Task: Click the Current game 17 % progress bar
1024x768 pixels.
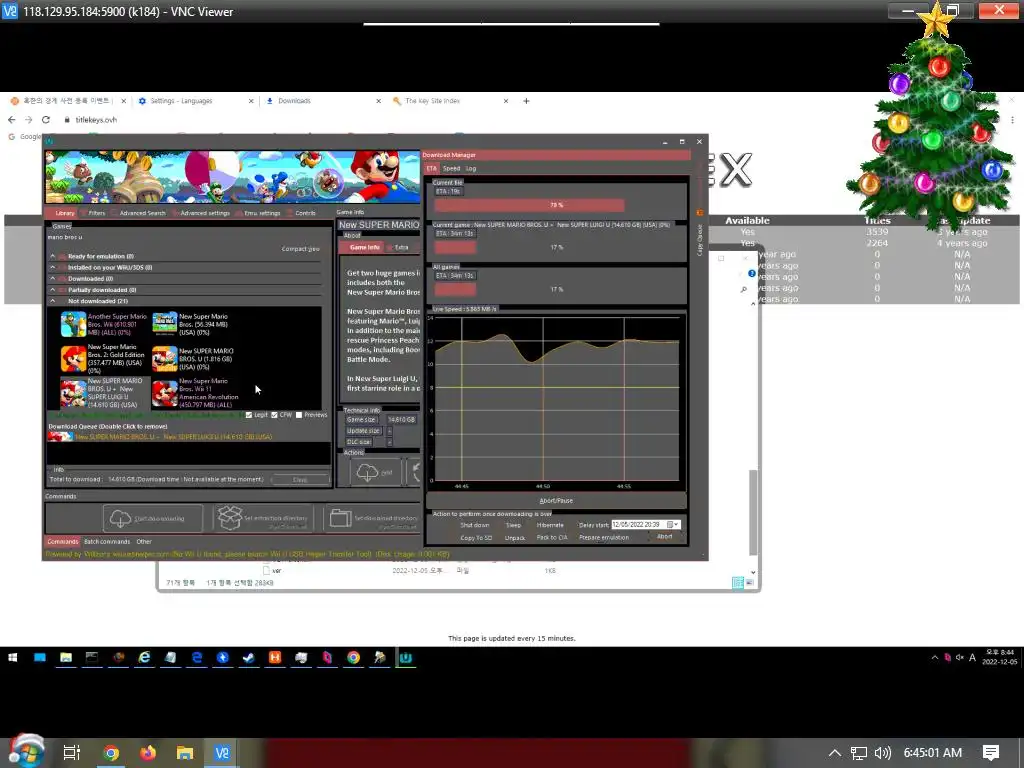Action: coord(556,248)
